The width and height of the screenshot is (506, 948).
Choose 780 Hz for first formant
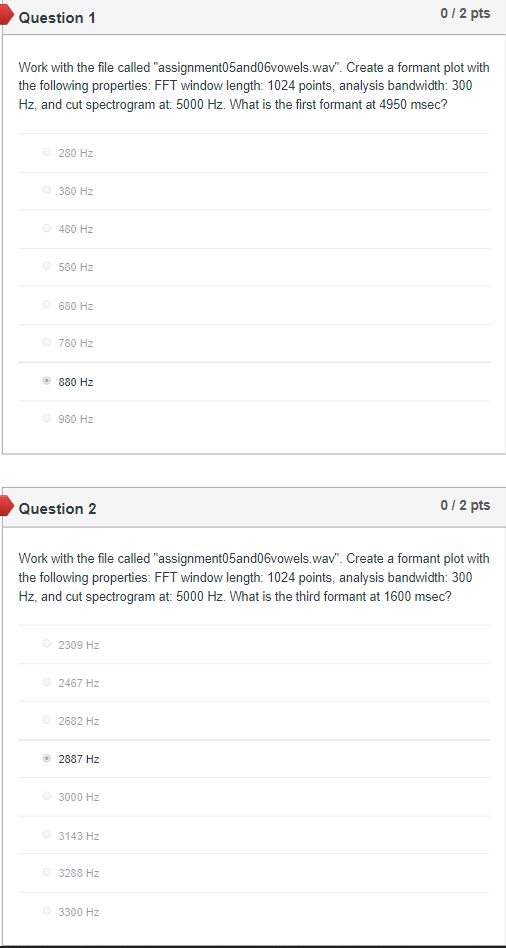pos(47,342)
